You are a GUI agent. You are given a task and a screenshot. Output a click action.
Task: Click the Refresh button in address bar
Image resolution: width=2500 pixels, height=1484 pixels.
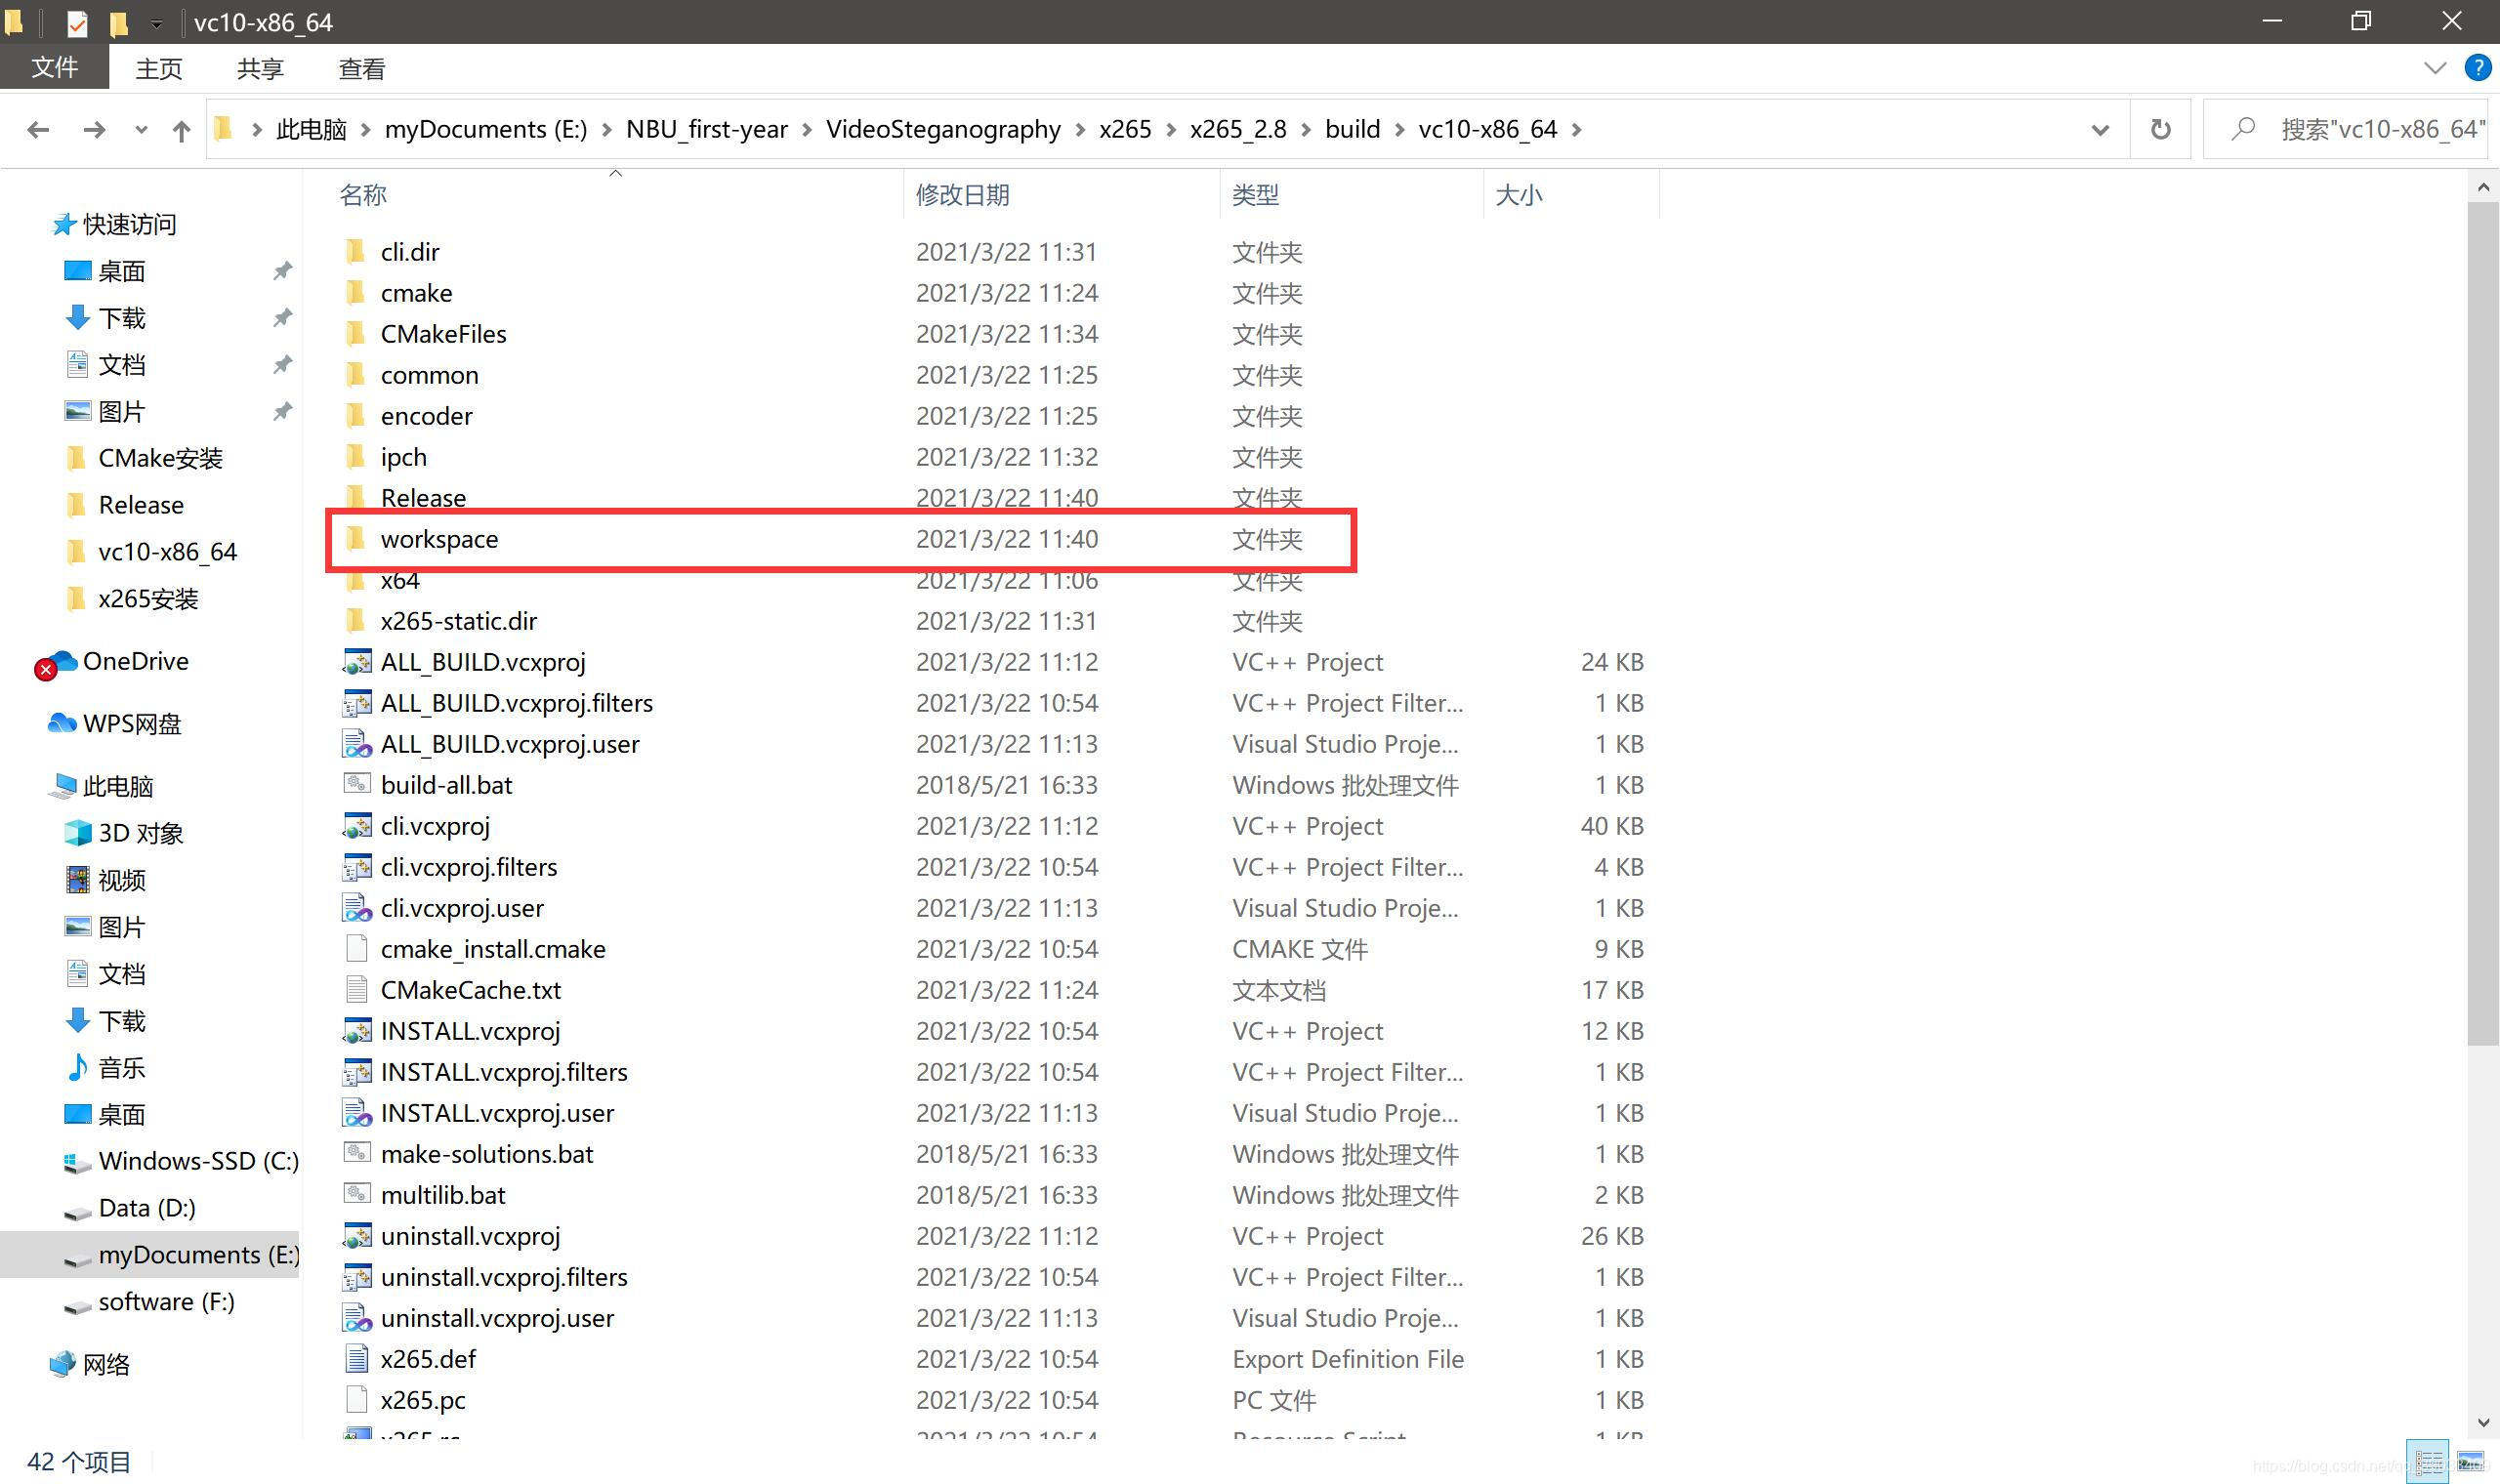click(x=2160, y=130)
